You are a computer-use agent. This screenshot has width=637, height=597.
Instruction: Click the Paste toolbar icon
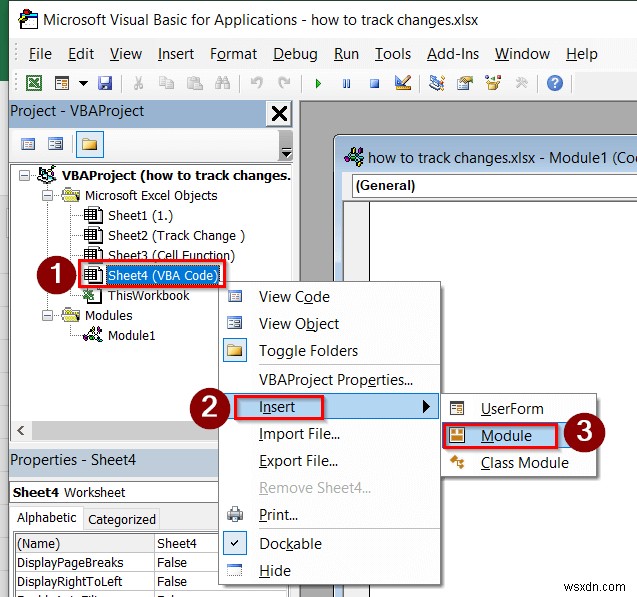point(195,83)
